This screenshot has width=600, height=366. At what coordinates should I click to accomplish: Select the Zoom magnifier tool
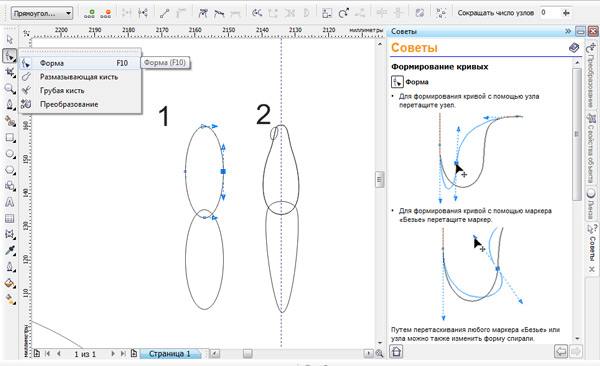(10, 89)
